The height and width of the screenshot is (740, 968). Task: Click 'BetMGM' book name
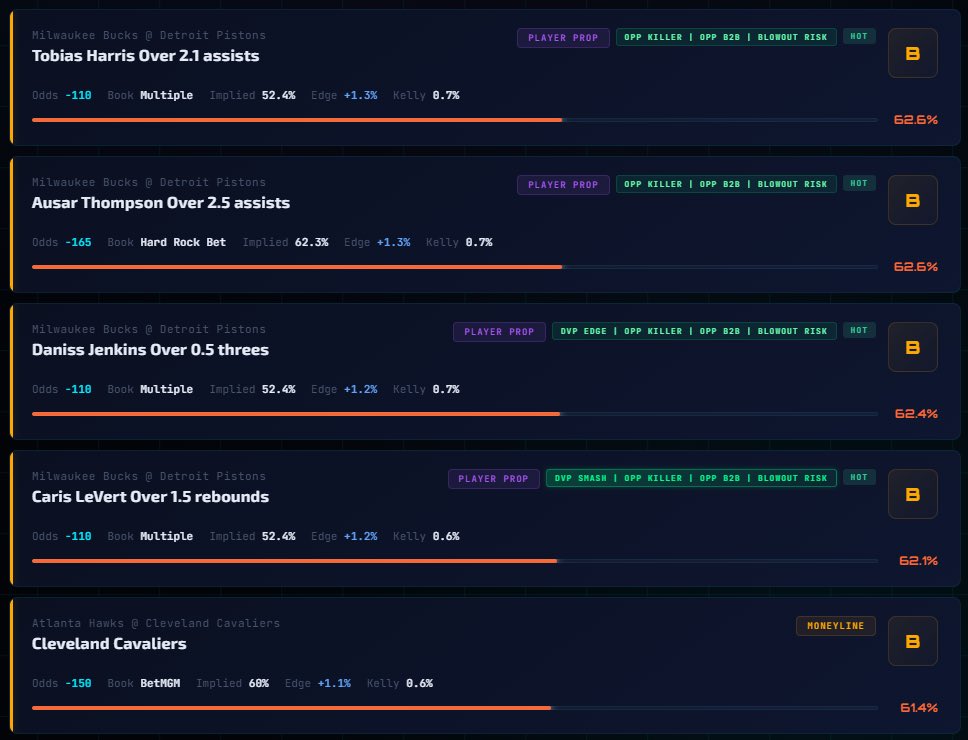coord(160,683)
